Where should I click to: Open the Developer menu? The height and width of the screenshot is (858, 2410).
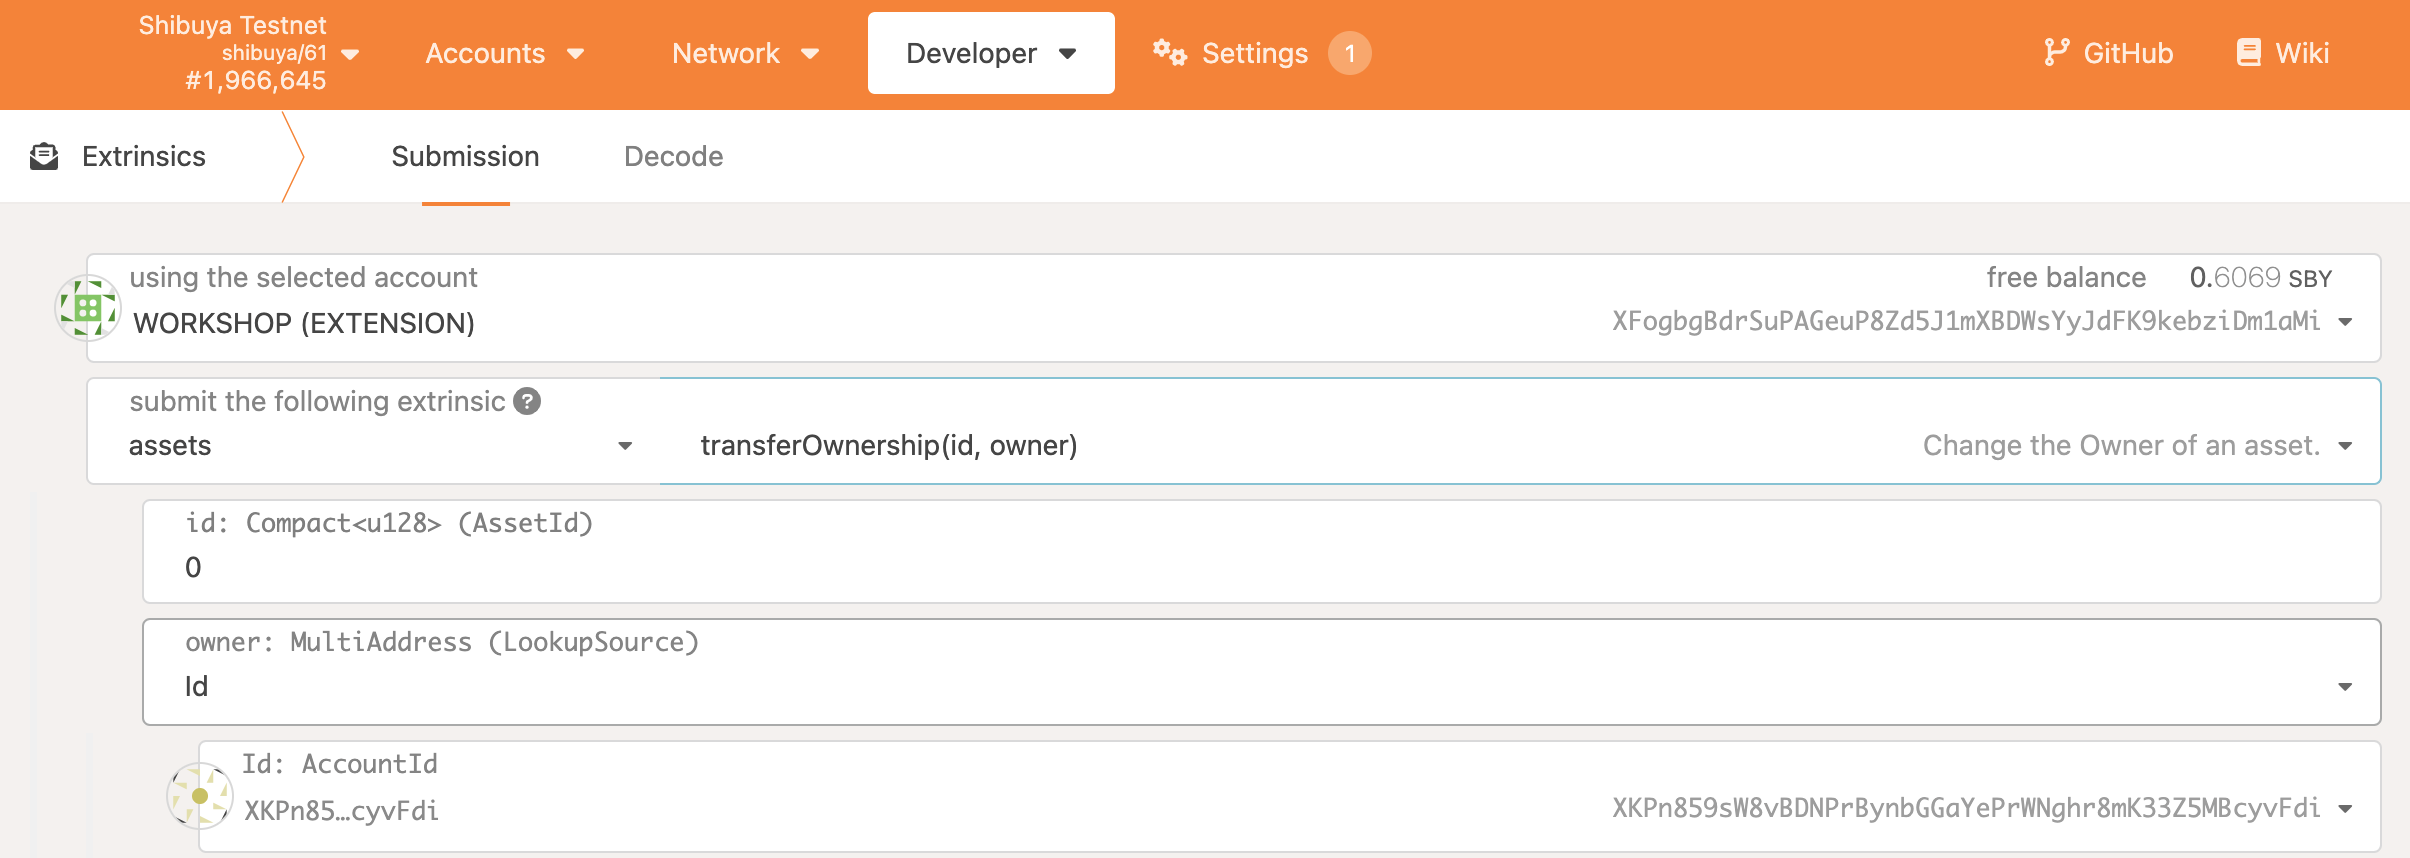click(990, 54)
